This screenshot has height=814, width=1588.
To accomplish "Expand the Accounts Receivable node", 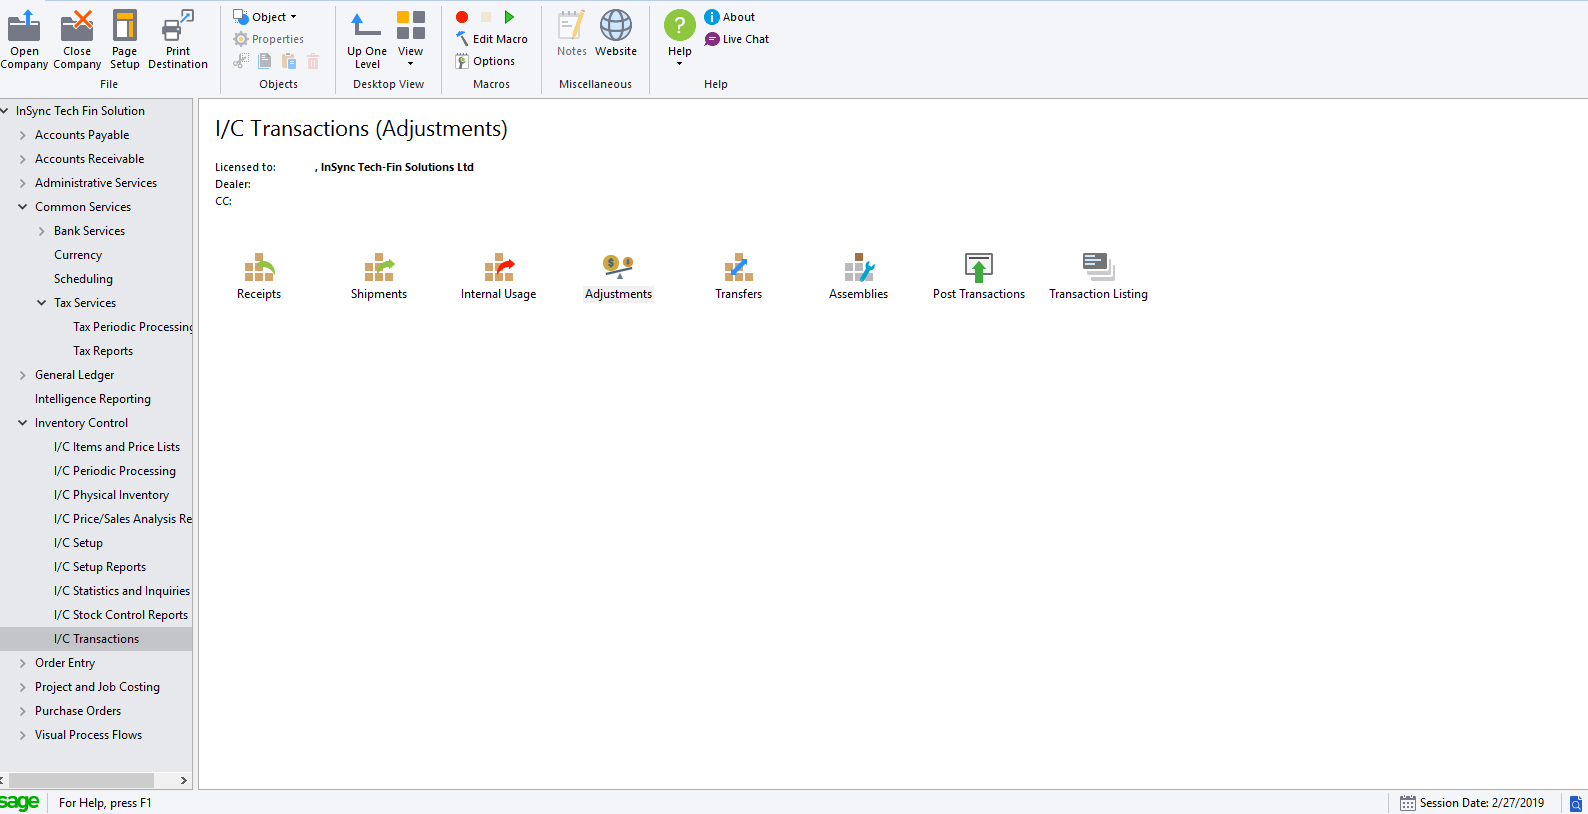I will (x=22, y=159).
